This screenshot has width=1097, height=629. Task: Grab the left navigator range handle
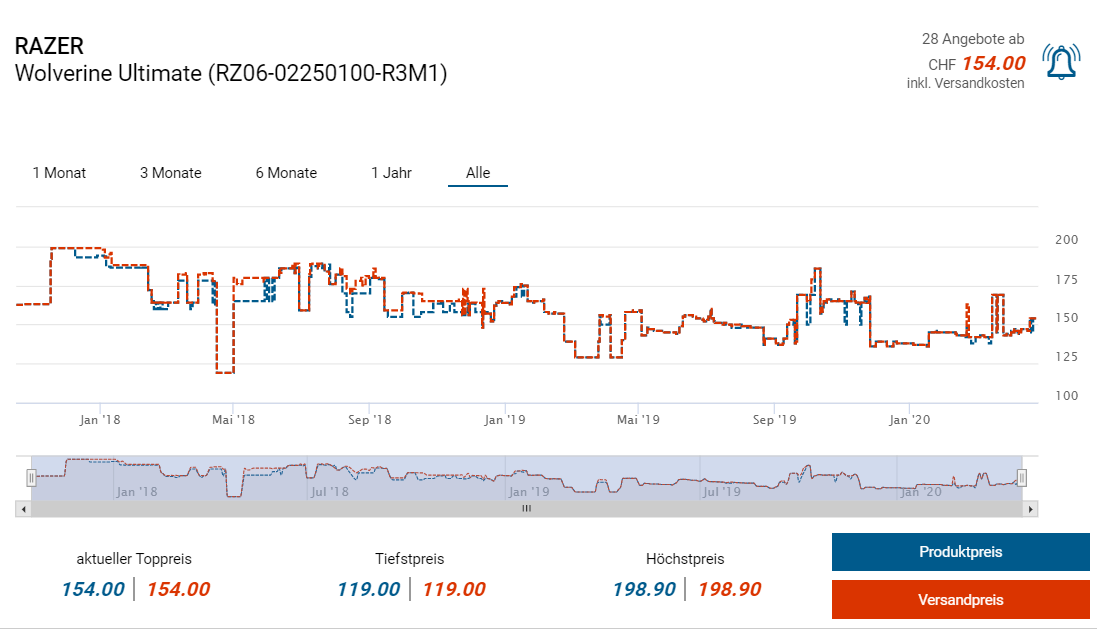tap(31, 478)
